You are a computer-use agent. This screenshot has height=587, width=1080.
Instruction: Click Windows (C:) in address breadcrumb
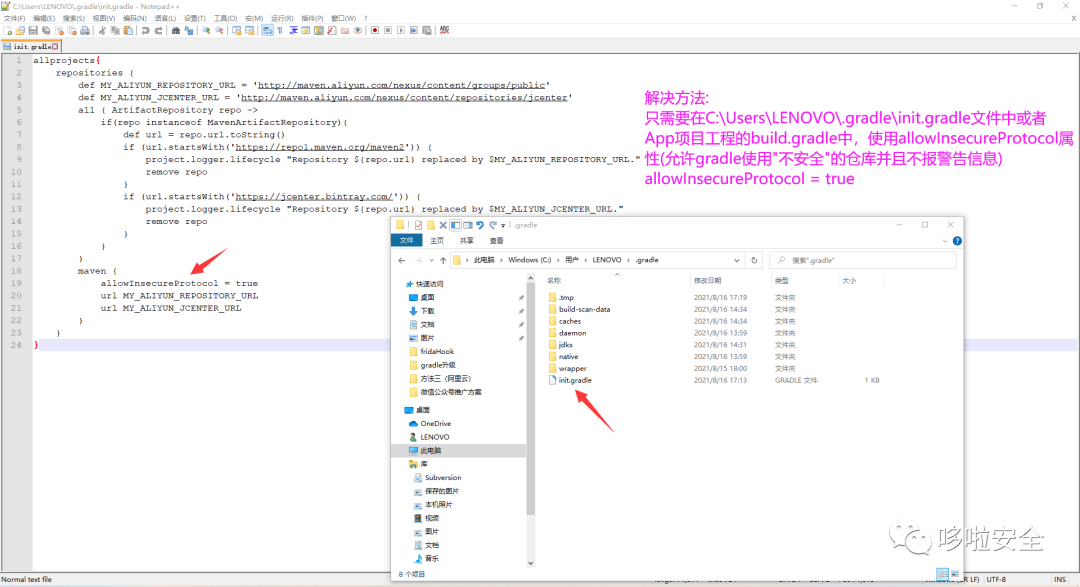pos(530,260)
